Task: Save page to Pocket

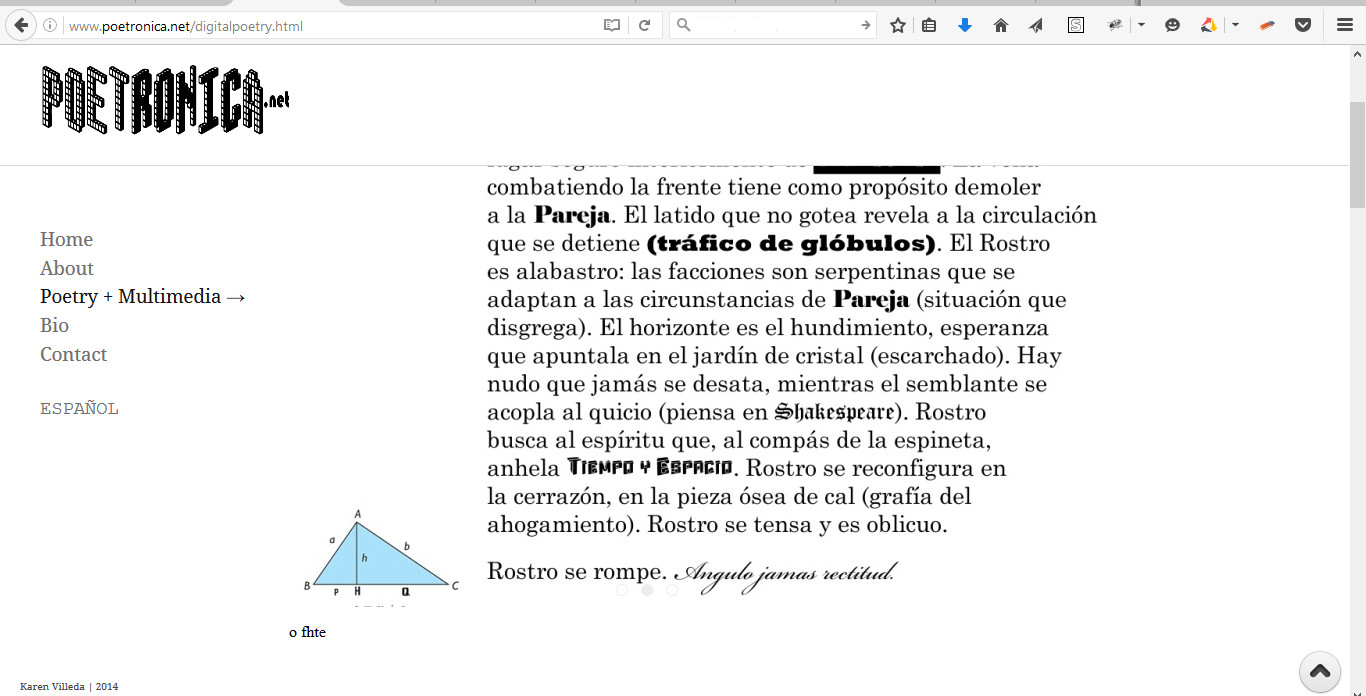Action: point(1303,26)
